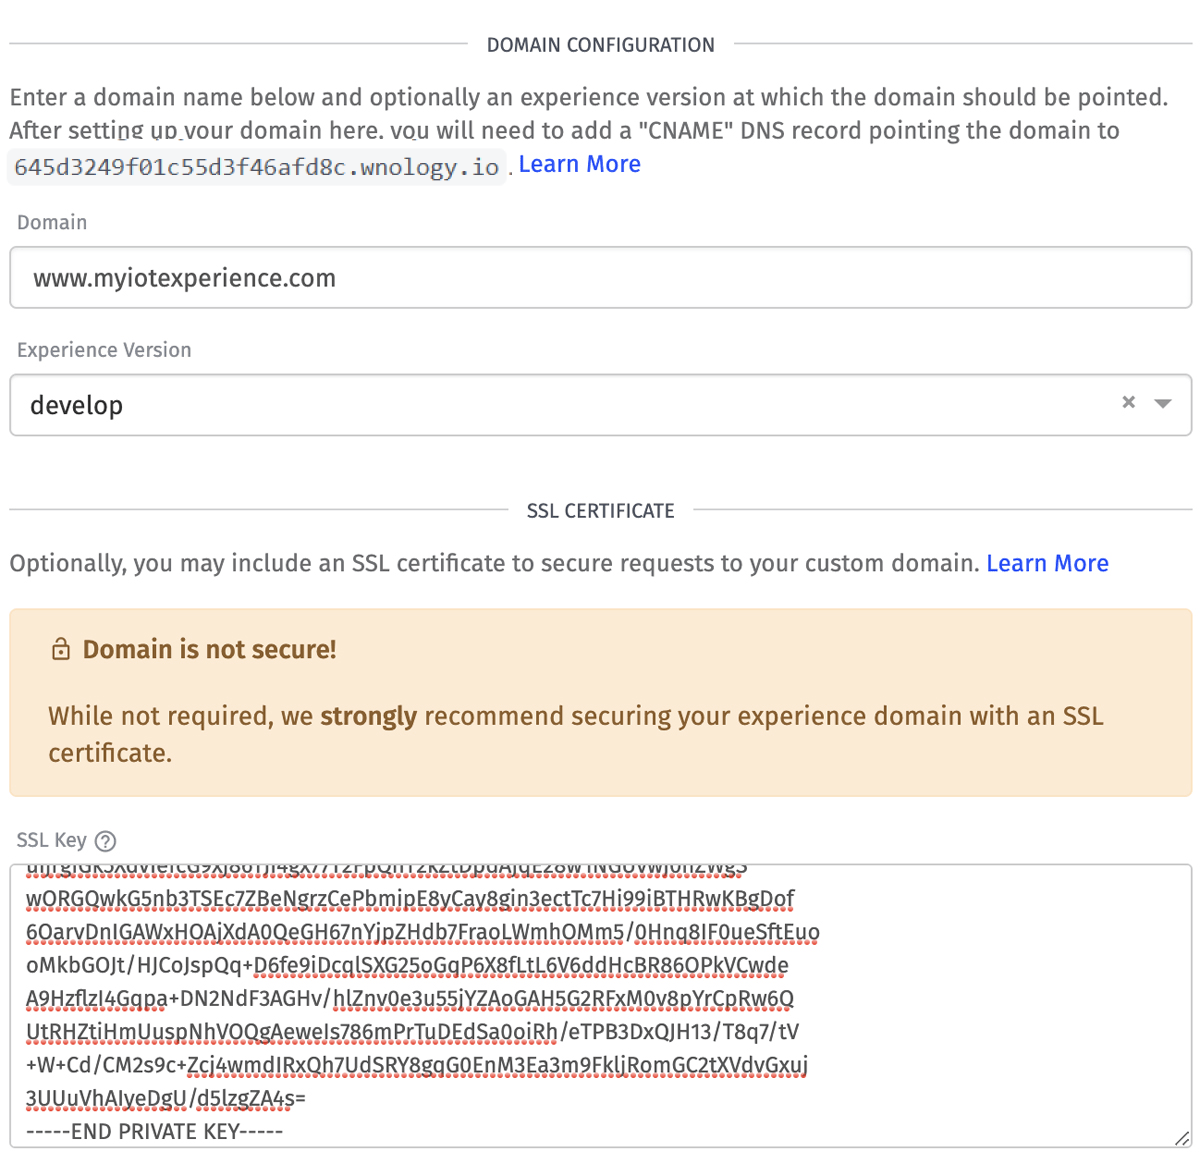Expand the Experience Version dropdown arrow

click(1163, 403)
